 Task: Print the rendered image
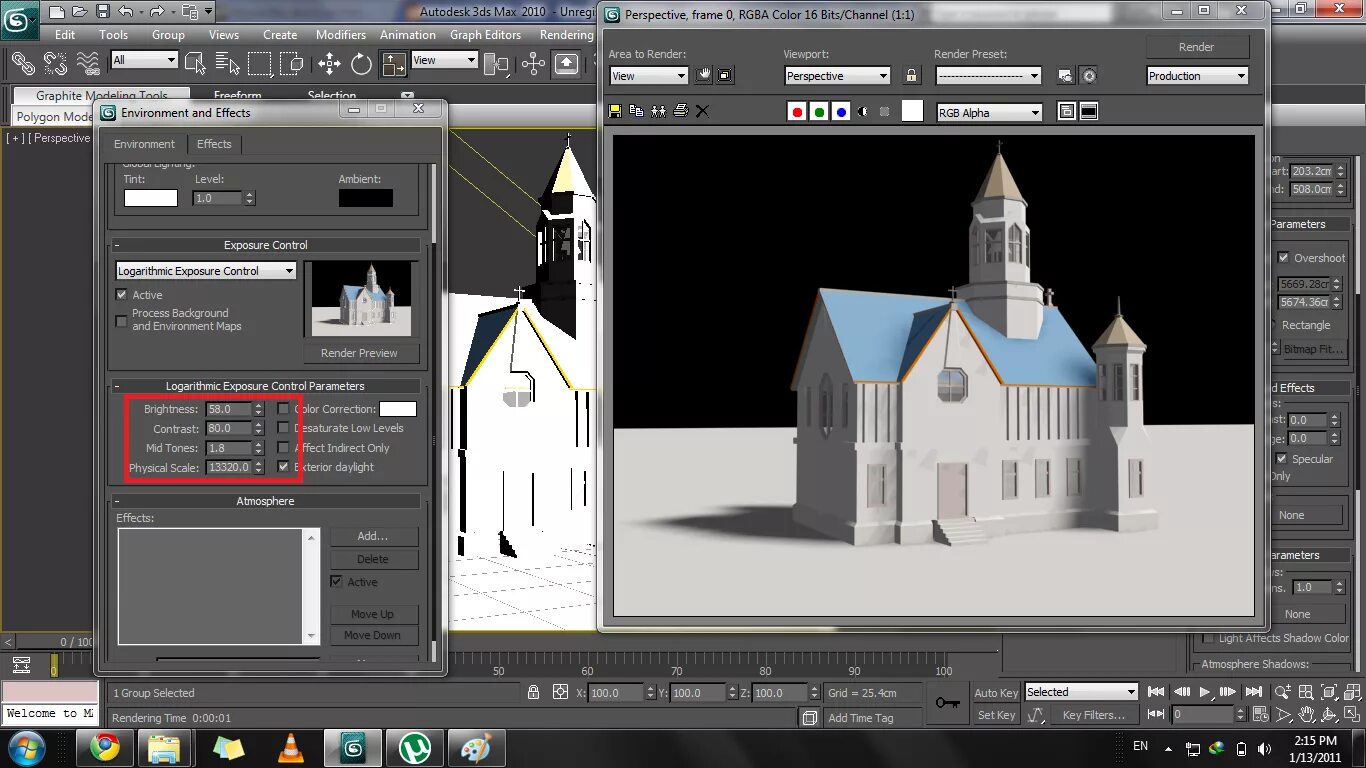click(681, 111)
